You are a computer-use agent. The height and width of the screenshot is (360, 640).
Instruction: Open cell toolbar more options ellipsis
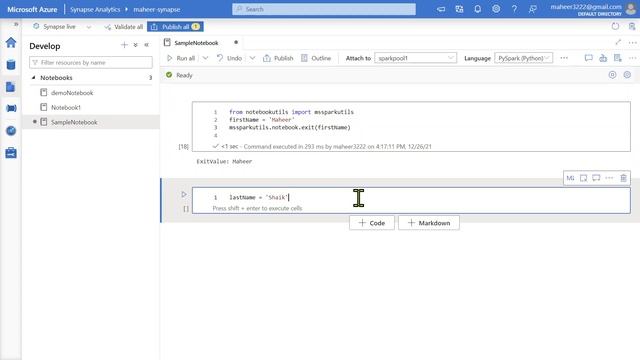tap(609, 178)
